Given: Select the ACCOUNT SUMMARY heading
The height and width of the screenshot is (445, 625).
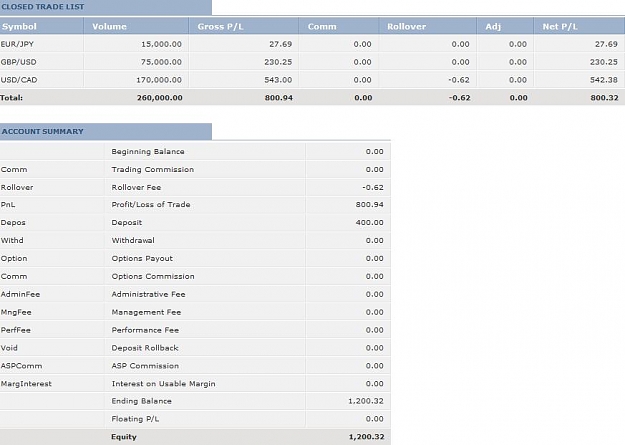Looking at the screenshot, I should coord(42,132).
